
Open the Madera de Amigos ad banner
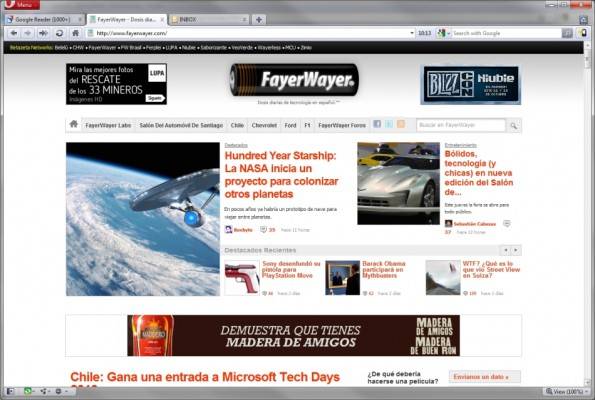tap(293, 335)
